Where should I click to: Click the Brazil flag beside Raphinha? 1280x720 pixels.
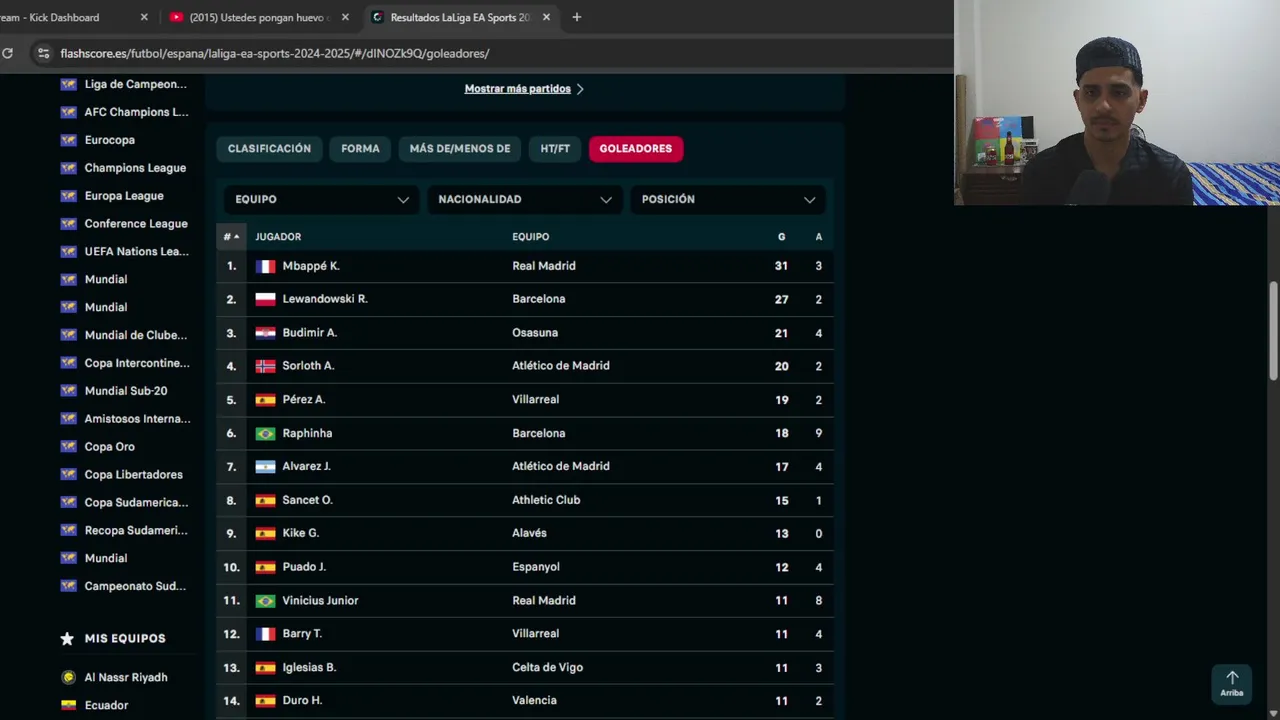point(265,433)
